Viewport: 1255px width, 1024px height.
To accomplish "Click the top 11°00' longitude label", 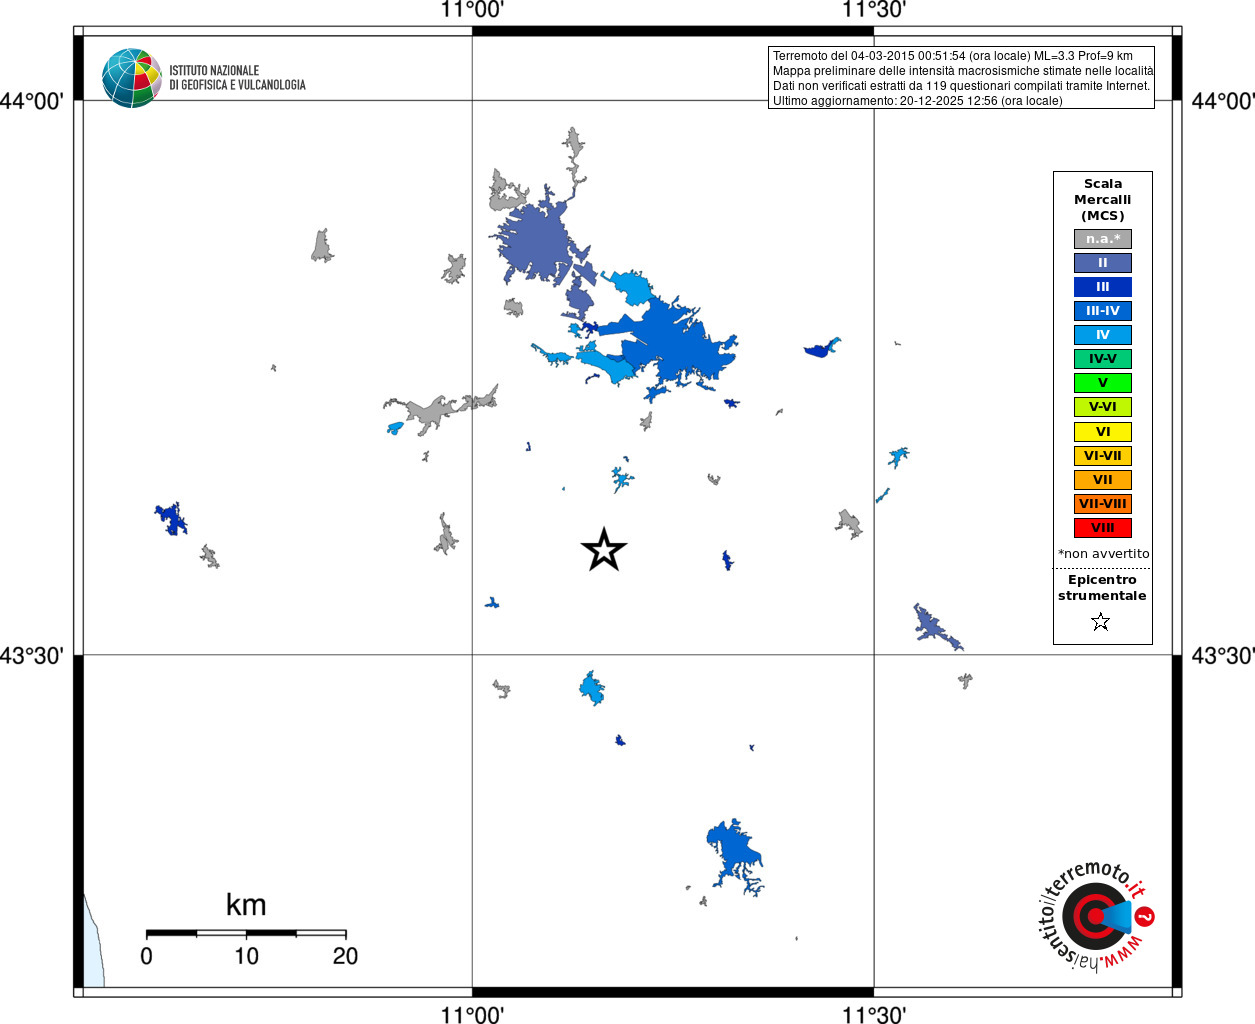I will tap(472, 11).
